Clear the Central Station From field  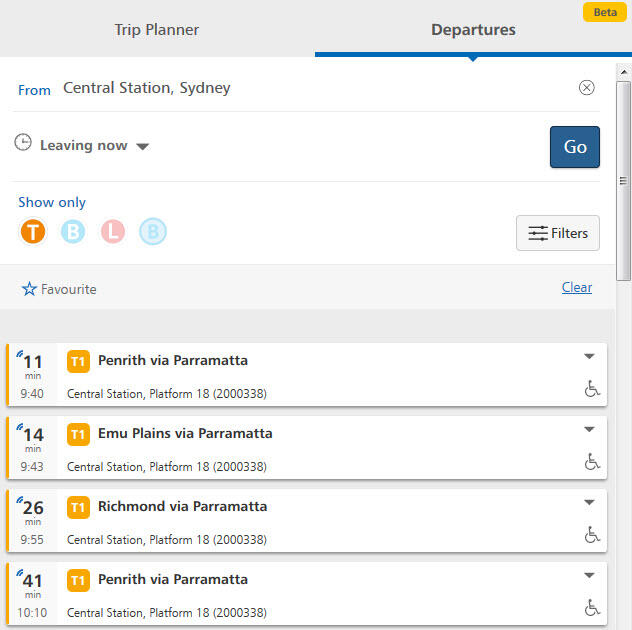click(x=586, y=87)
